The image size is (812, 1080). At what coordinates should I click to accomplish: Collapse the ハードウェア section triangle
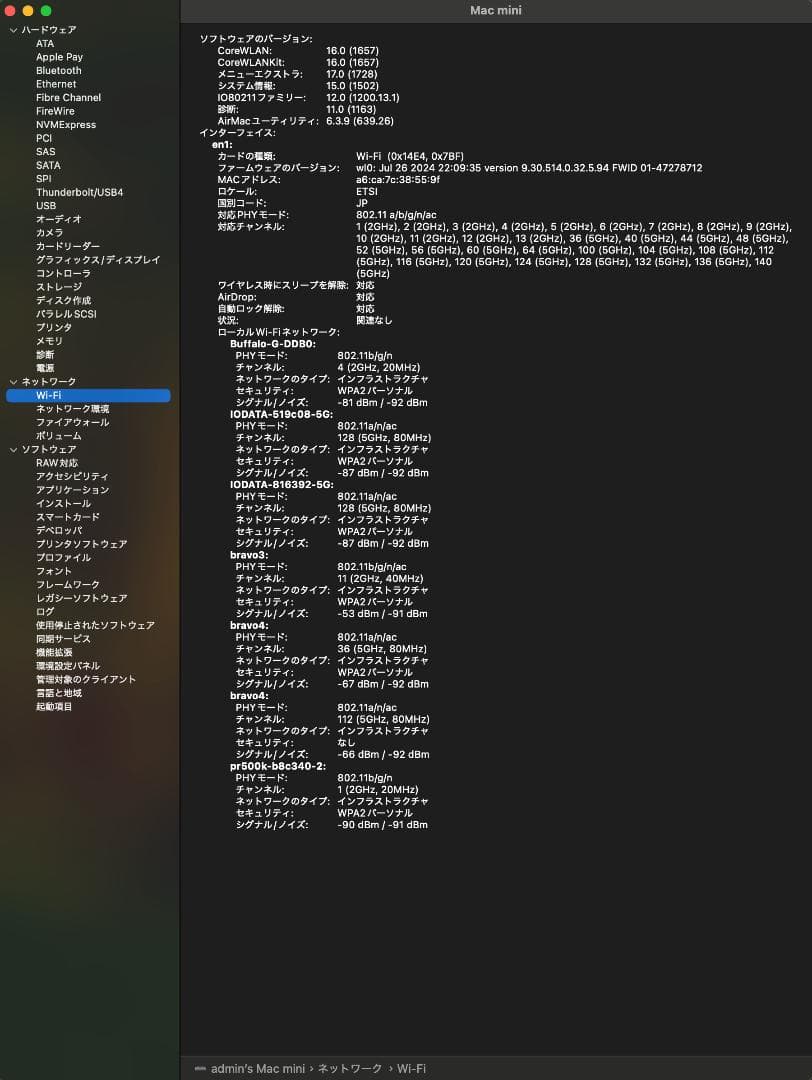click(x=13, y=30)
